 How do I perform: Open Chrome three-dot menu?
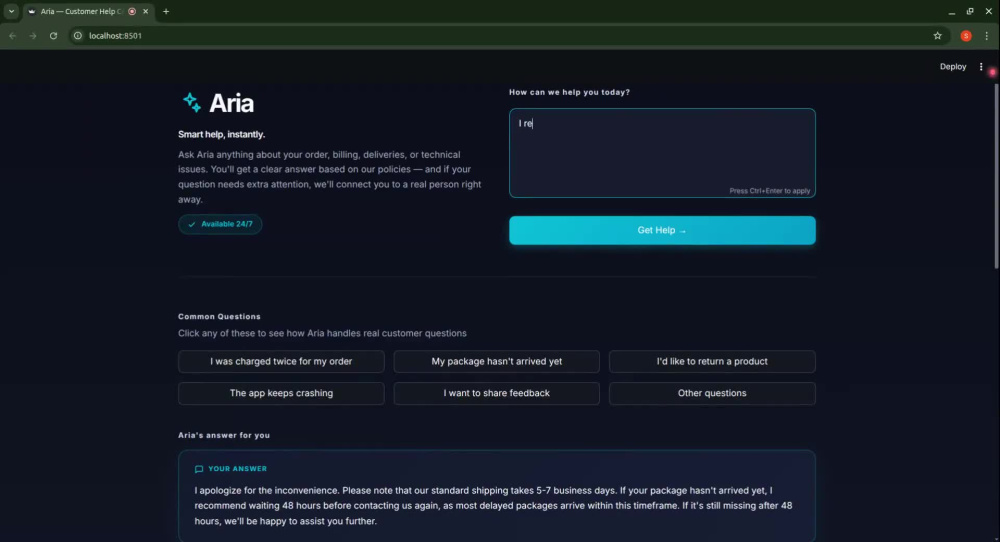coord(987,36)
